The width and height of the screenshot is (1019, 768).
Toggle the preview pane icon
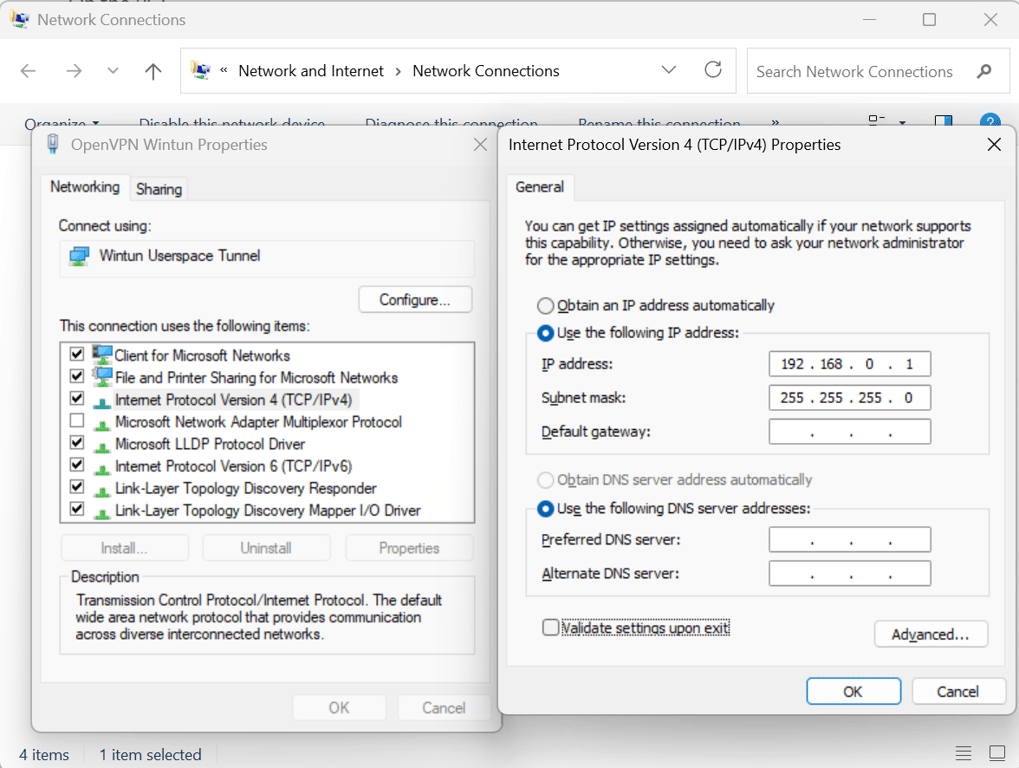coord(943,121)
